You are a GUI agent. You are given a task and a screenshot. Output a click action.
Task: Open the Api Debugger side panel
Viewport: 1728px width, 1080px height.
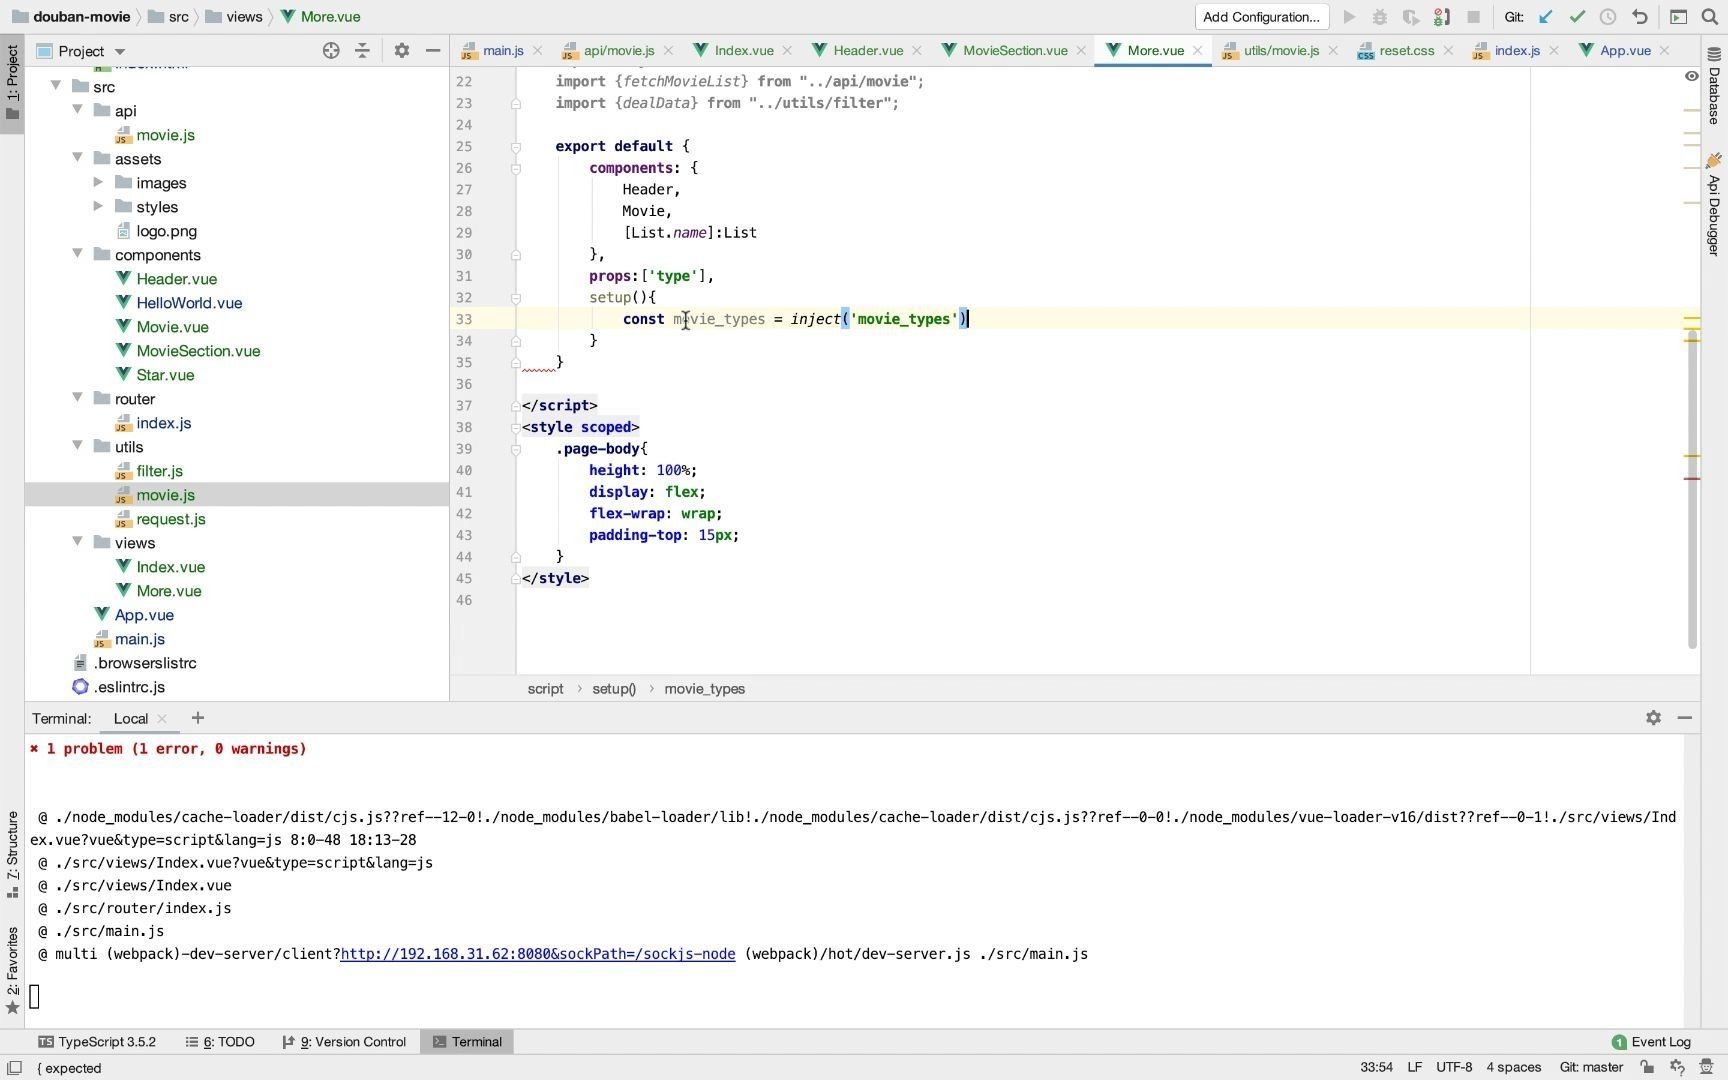coord(1714,207)
